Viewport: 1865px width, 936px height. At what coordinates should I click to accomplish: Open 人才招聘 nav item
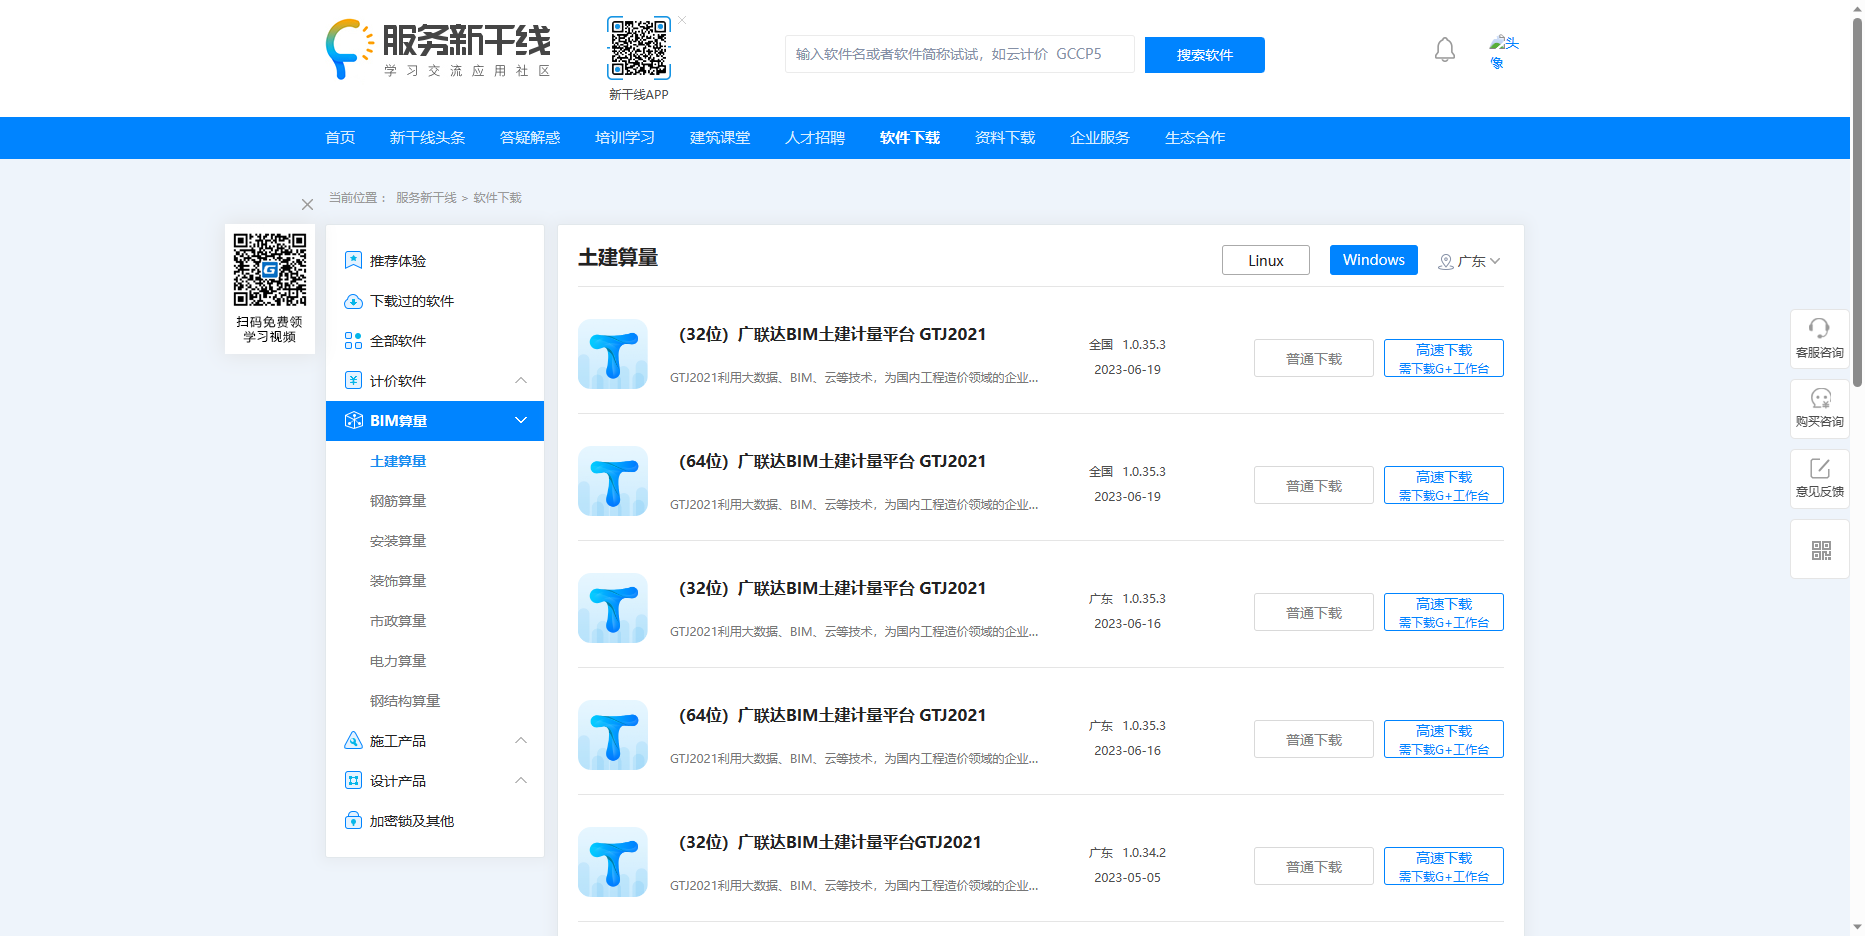point(815,138)
